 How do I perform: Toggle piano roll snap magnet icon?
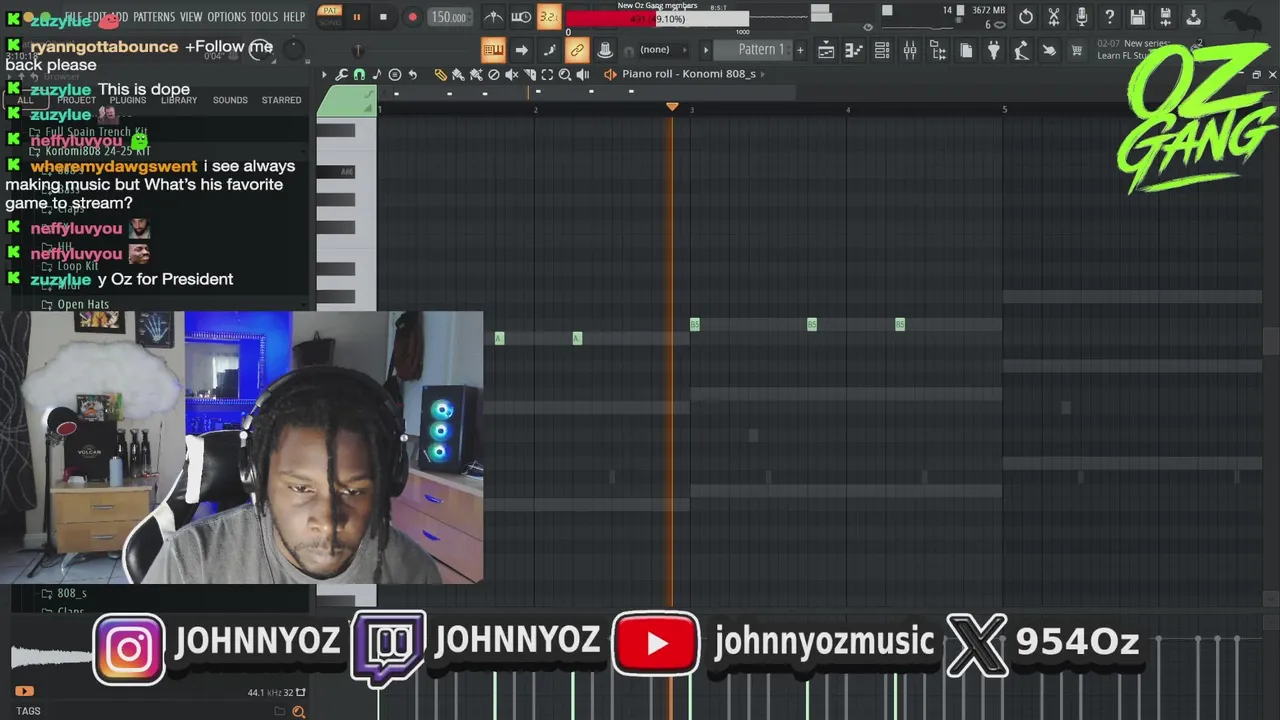359,75
